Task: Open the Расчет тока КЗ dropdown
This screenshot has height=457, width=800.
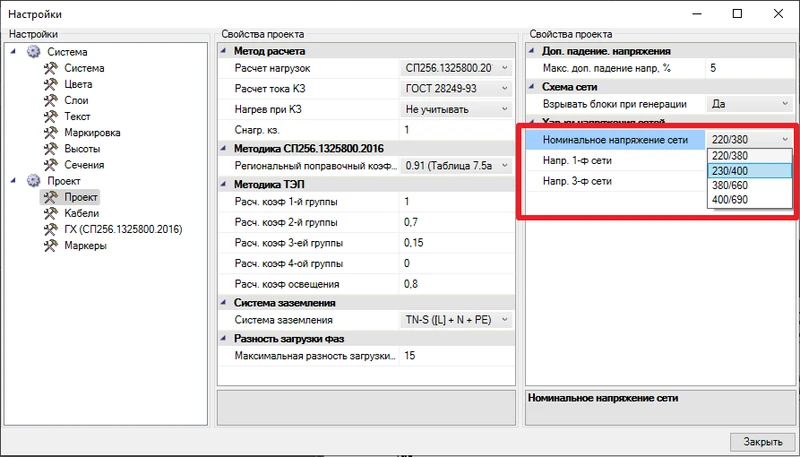Action: coord(505,88)
